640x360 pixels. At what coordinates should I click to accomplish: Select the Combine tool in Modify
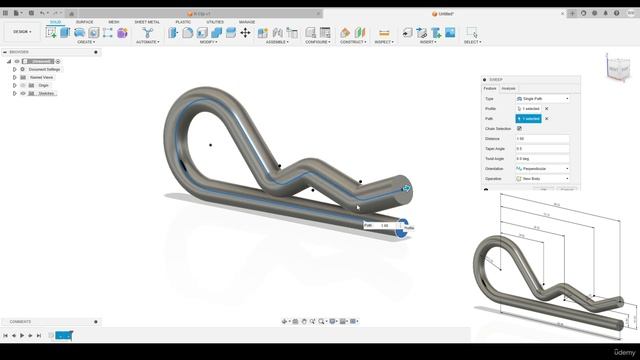click(x=216, y=33)
